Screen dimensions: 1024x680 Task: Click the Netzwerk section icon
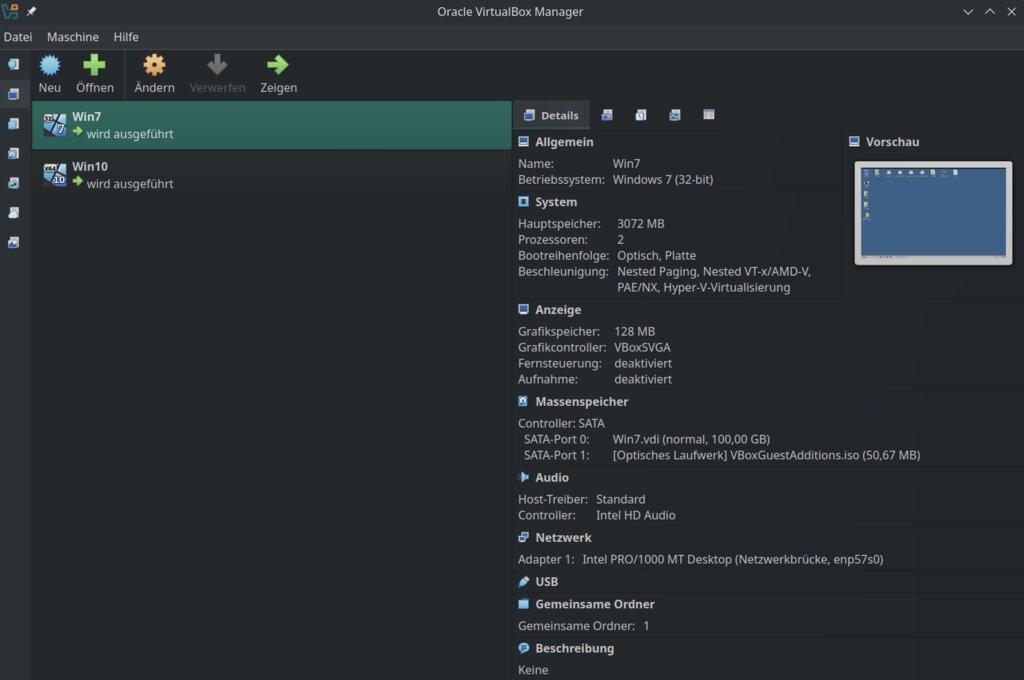click(x=523, y=537)
